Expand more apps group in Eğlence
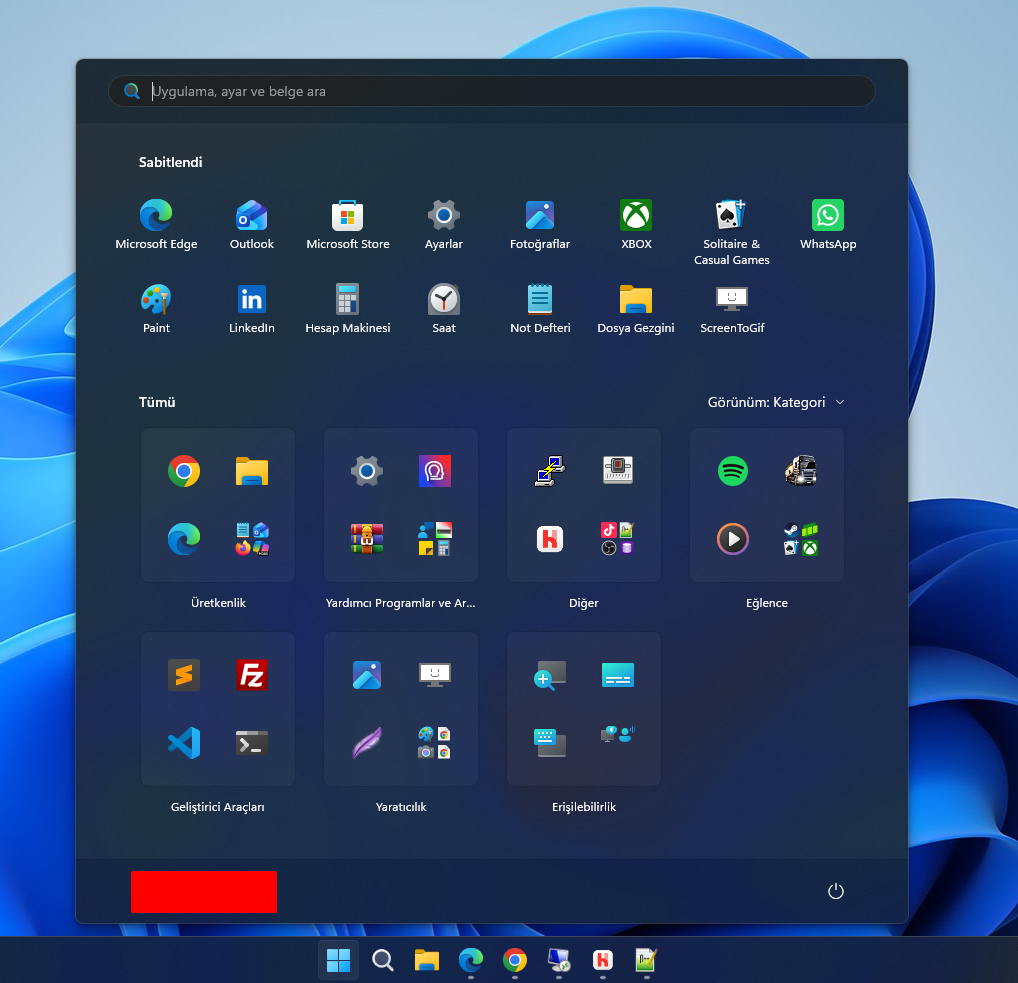Viewport: 1018px width, 983px height. [x=801, y=539]
